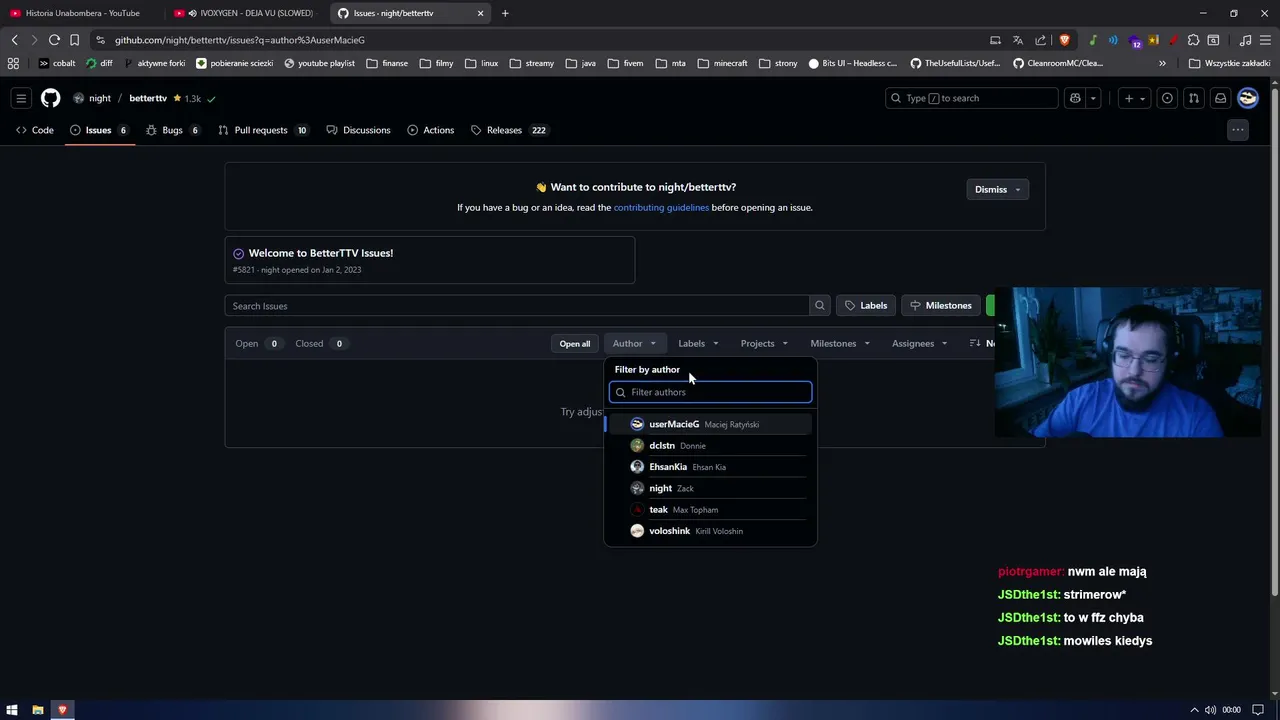Click the Filter authors text box
1280x720 pixels.
[711, 392]
